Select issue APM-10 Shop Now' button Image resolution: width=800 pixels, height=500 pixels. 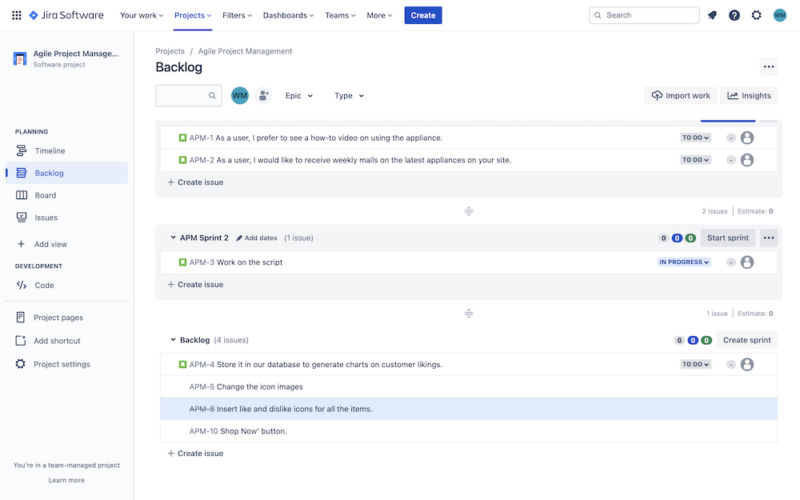coord(468,431)
